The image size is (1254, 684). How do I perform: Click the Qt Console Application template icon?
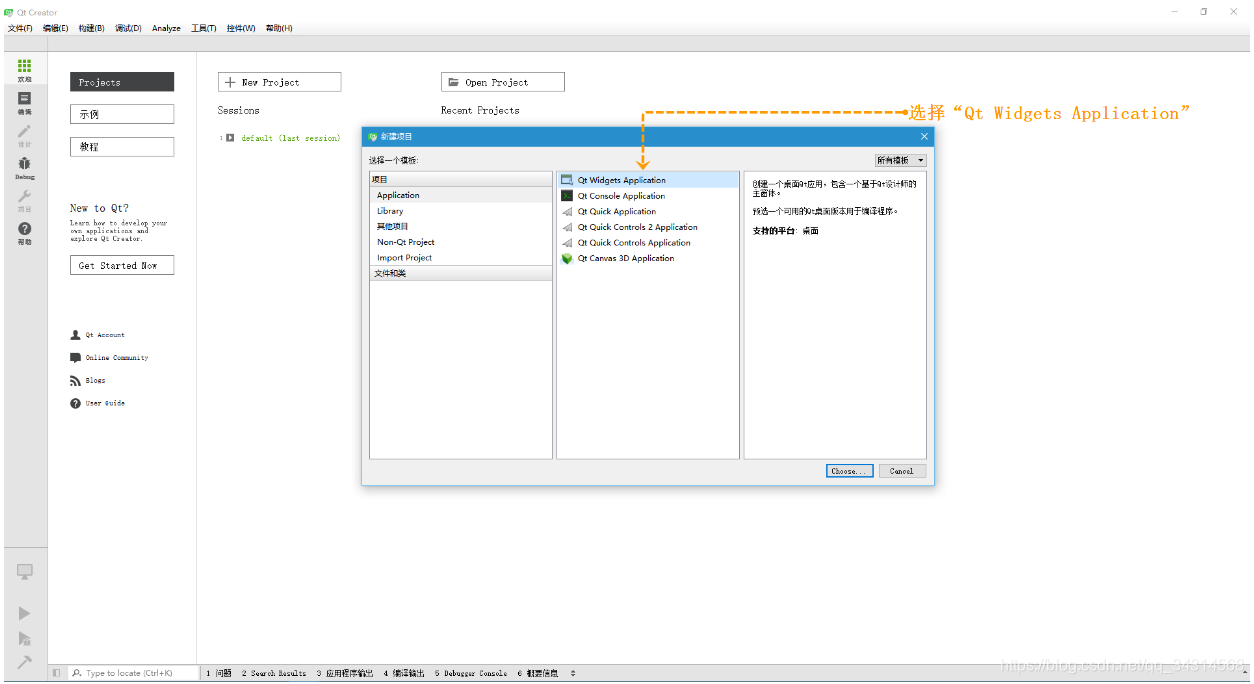(x=567, y=196)
